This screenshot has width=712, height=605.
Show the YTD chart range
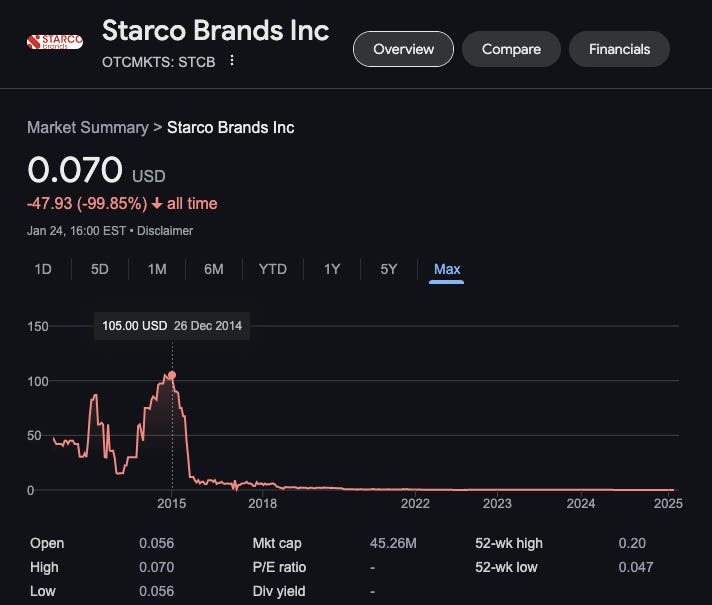272,269
